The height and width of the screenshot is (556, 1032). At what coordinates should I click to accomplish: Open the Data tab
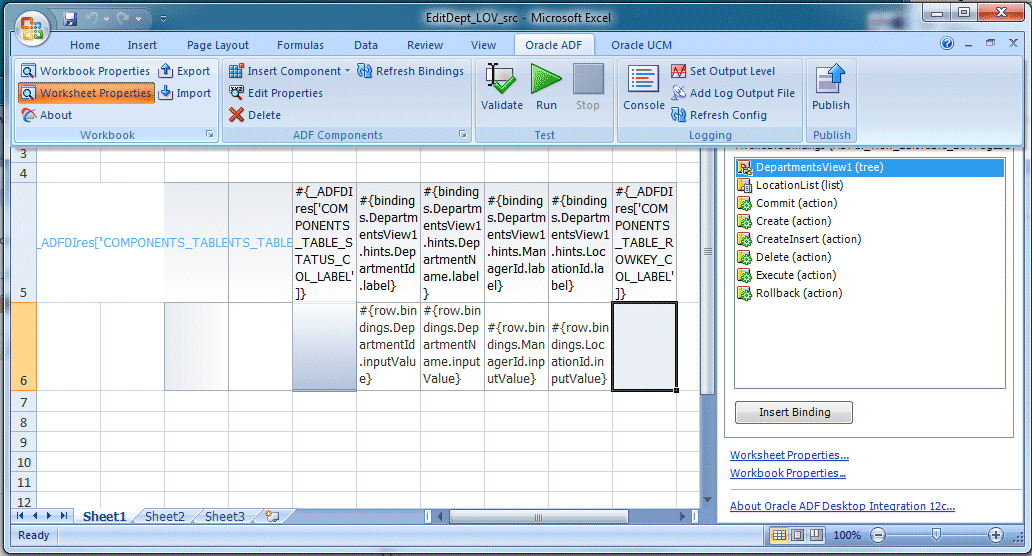[366, 45]
